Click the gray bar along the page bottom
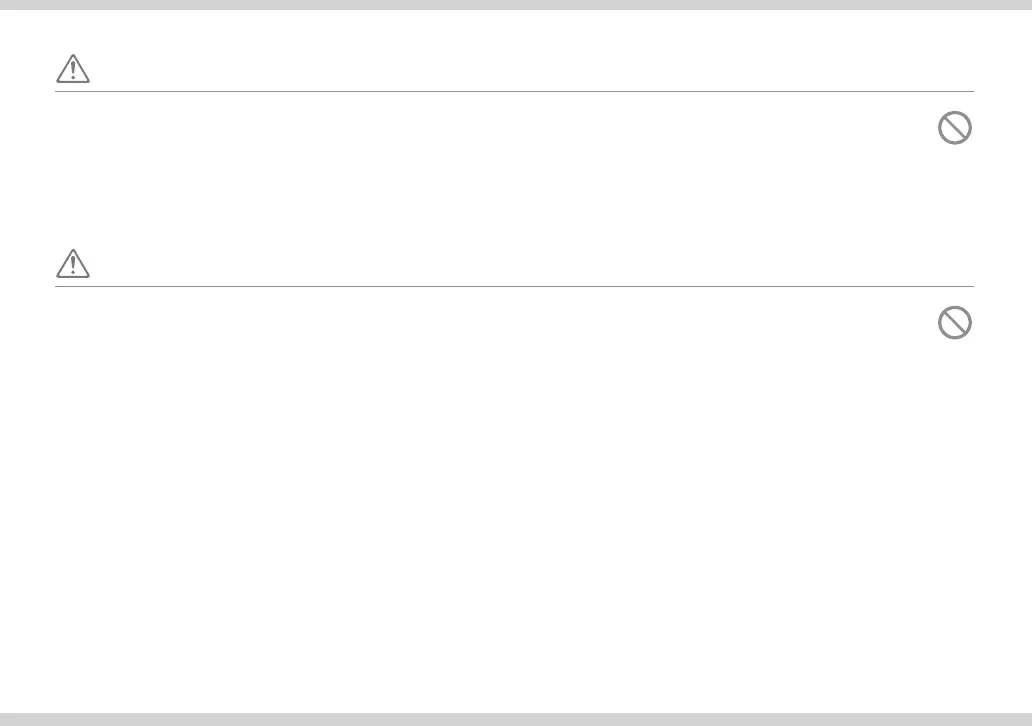 [x=516, y=719]
